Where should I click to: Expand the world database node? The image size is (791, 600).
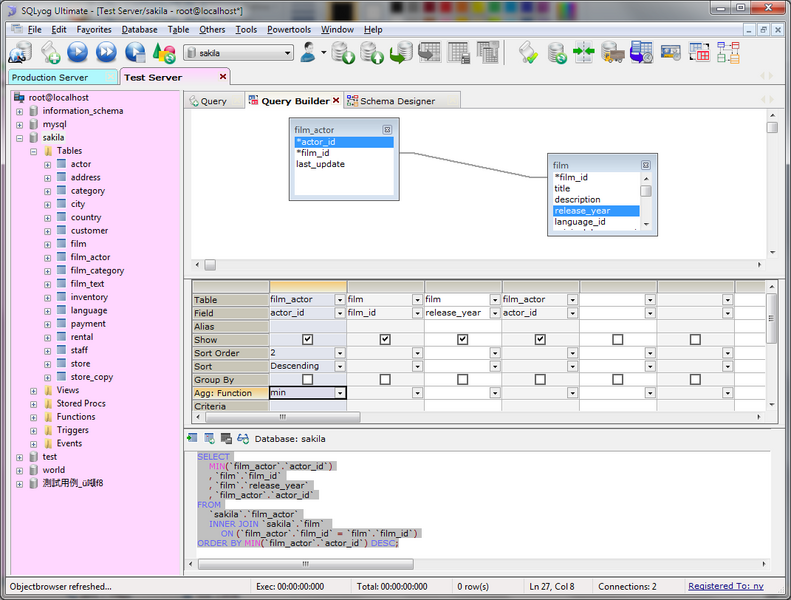[19, 470]
